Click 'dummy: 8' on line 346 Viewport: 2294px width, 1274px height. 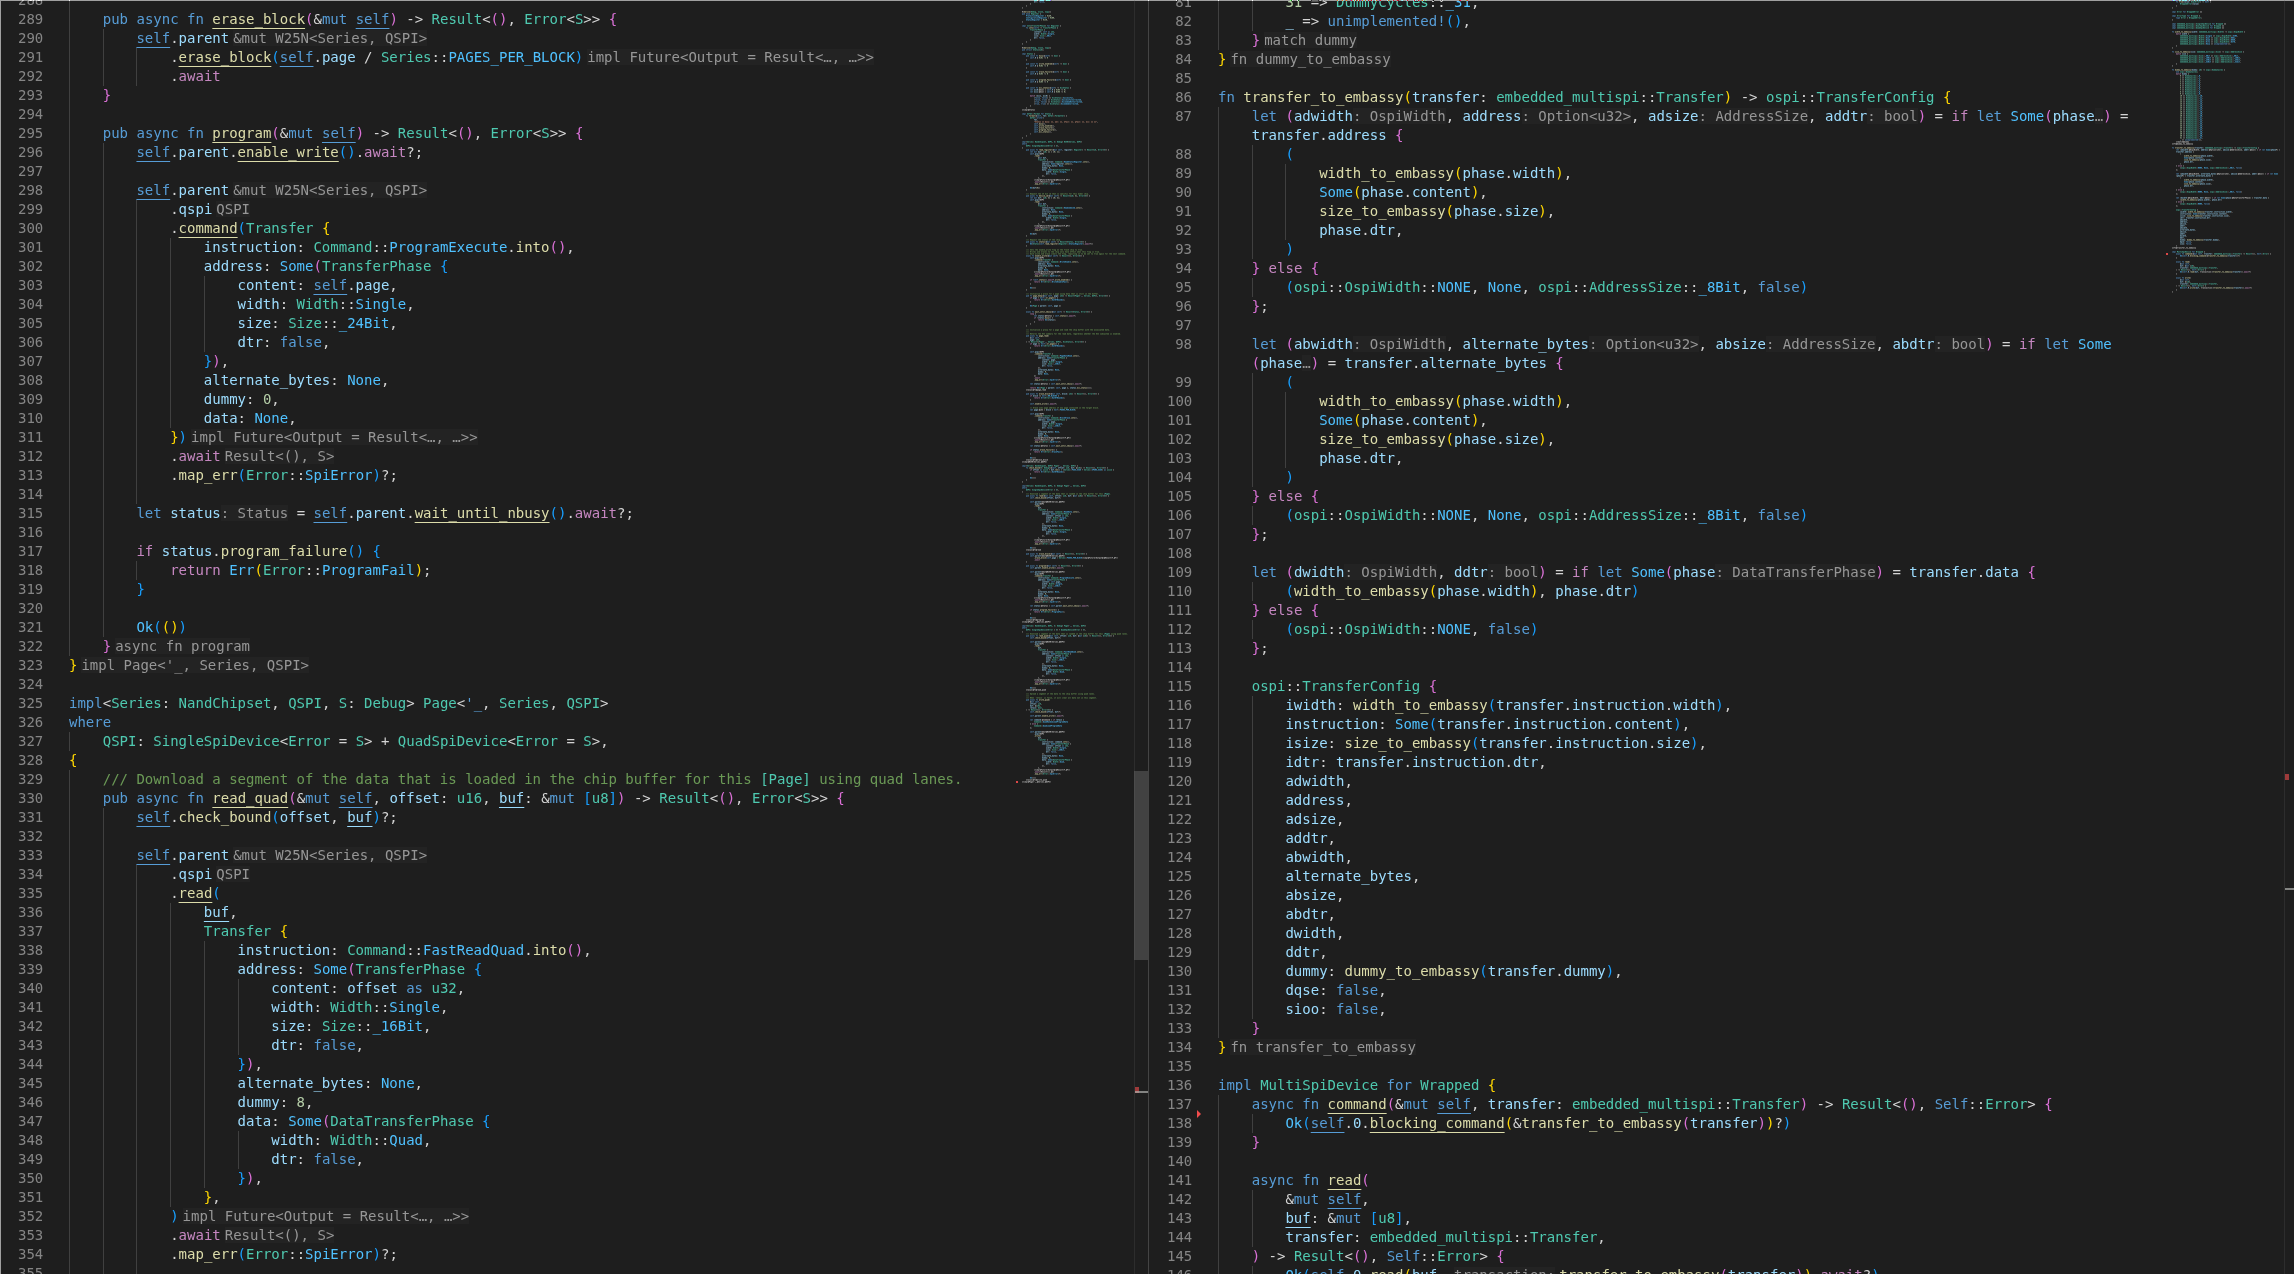point(271,1102)
